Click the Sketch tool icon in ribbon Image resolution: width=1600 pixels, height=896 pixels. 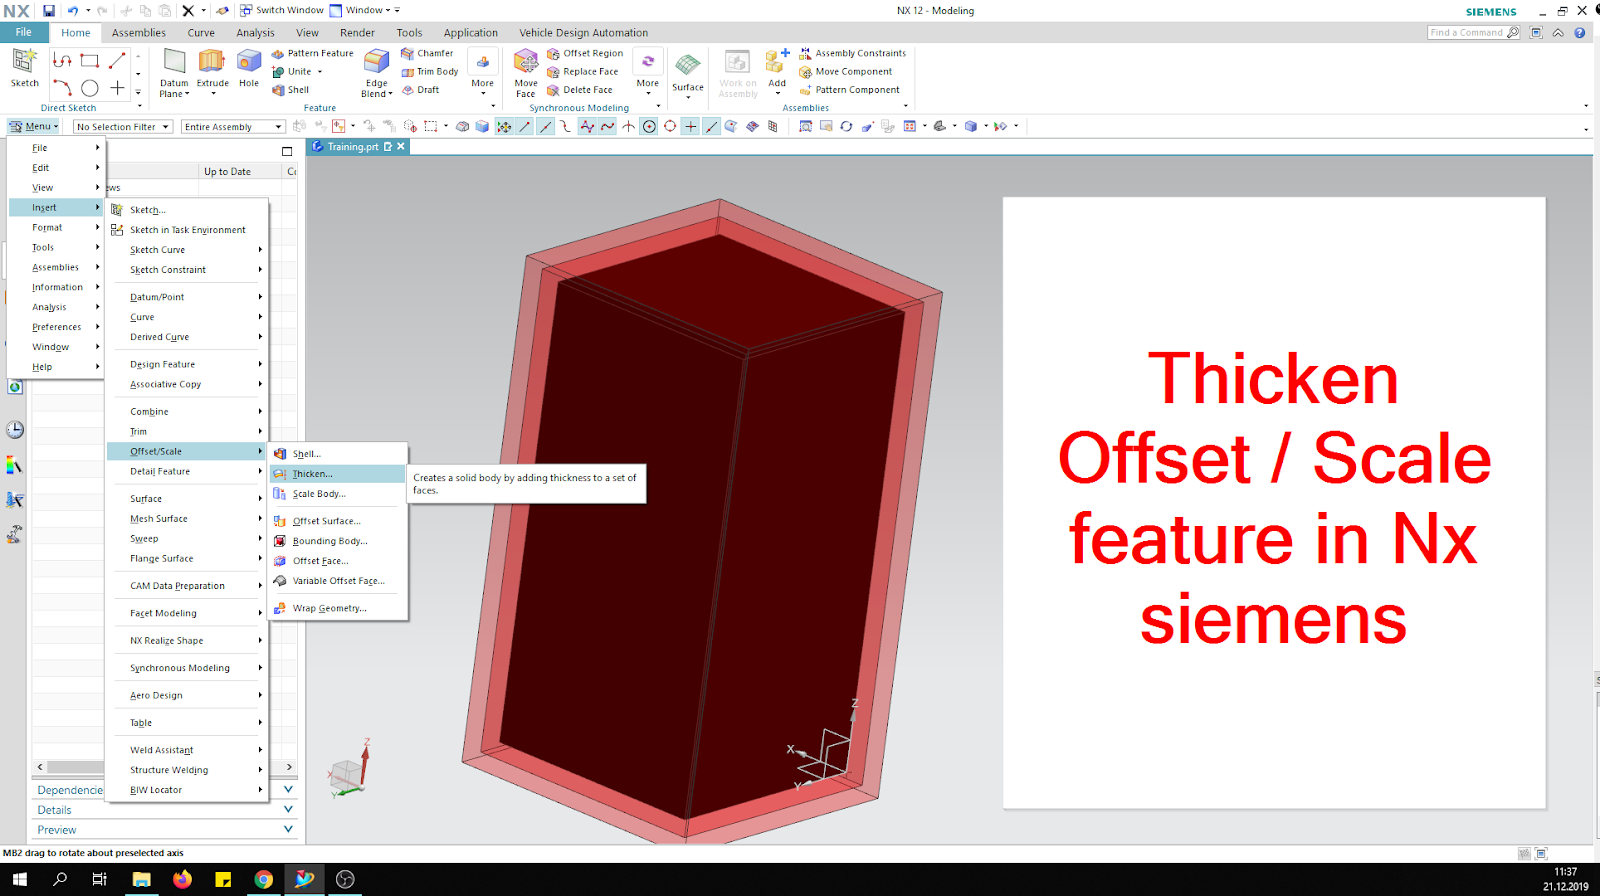click(24, 62)
